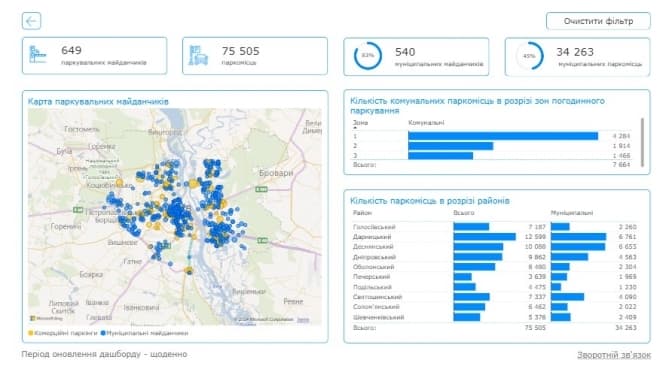
Task: Select the Шевченківський district row
Action: [x=495, y=317]
